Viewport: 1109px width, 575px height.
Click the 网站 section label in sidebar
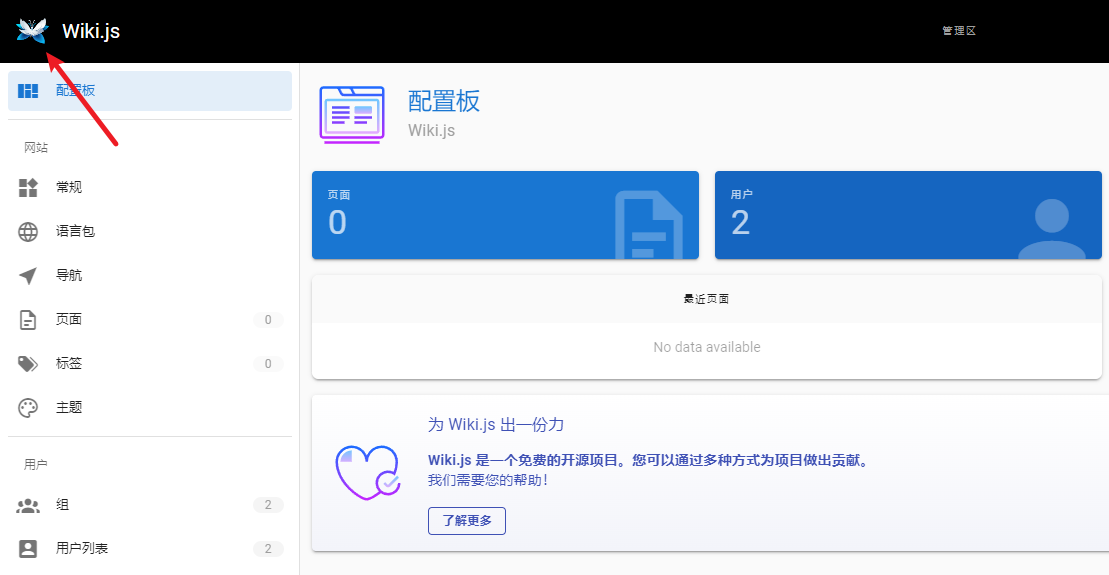[x=36, y=148]
